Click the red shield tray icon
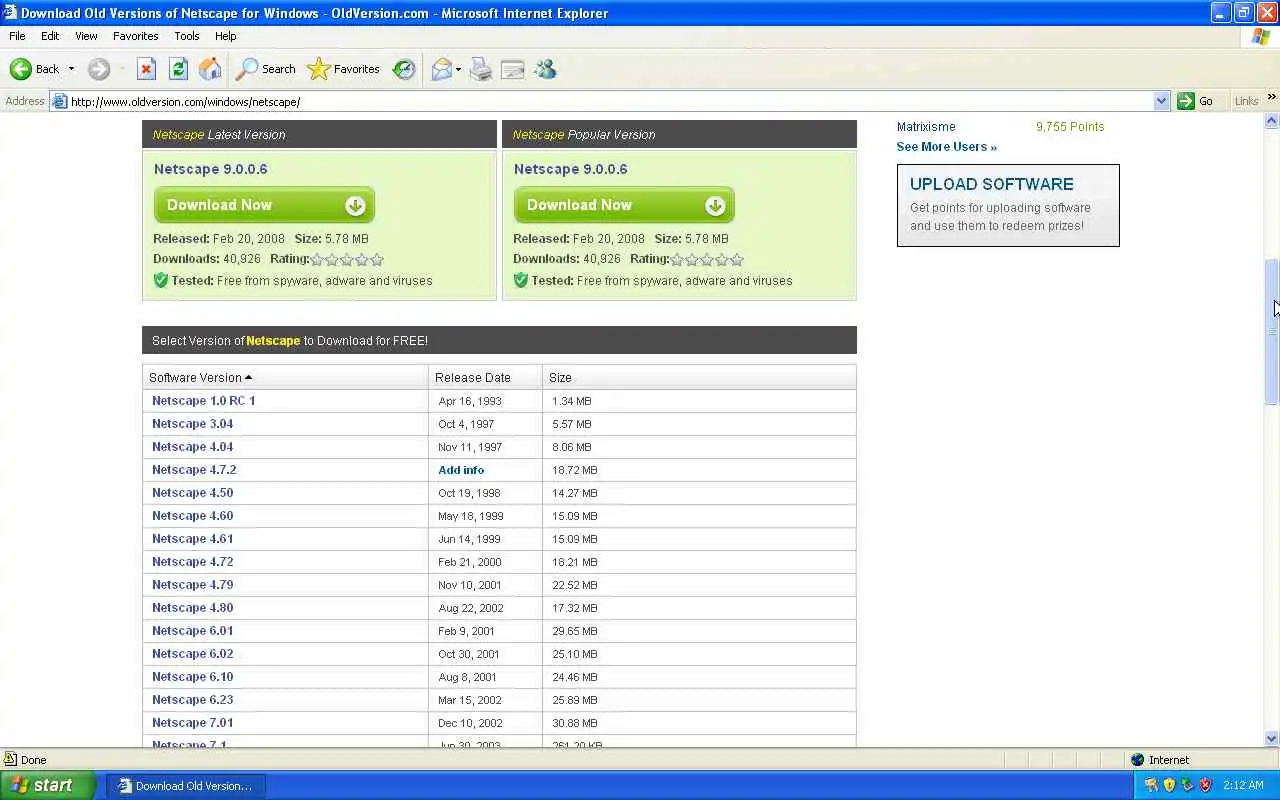This screenshot has width=1280, height=800. 1205,785
